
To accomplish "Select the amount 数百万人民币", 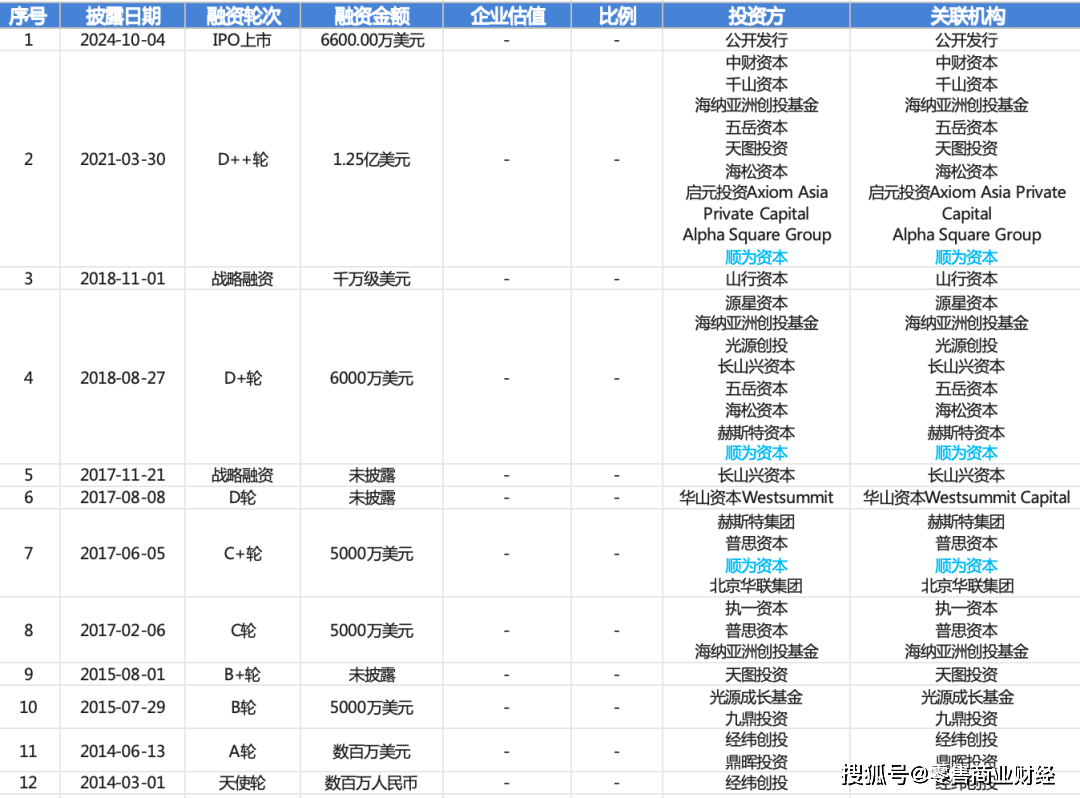I will 371,783.
